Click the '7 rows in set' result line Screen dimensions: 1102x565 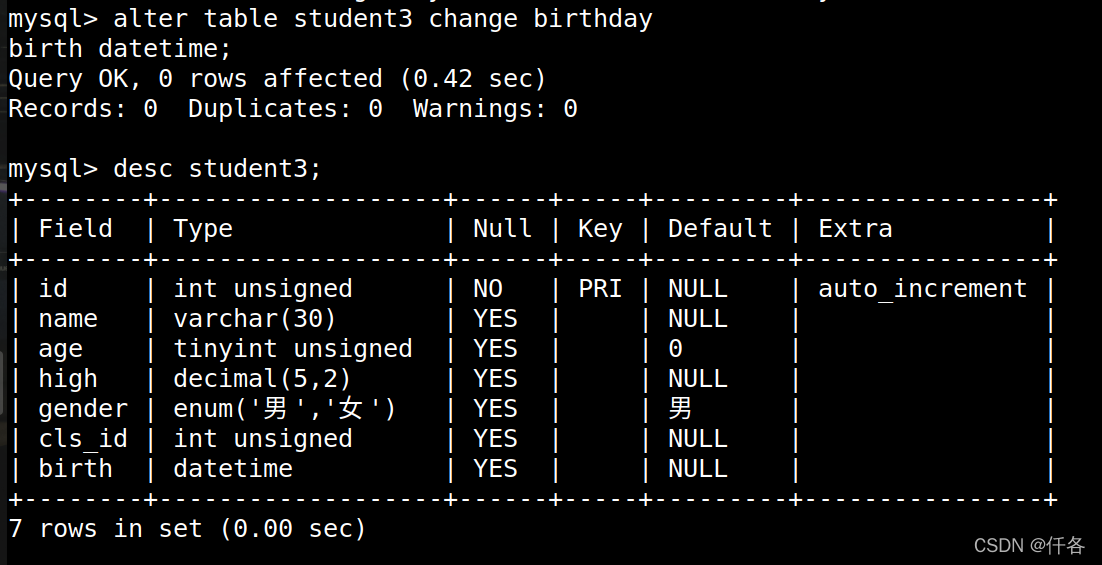[187, 528]
